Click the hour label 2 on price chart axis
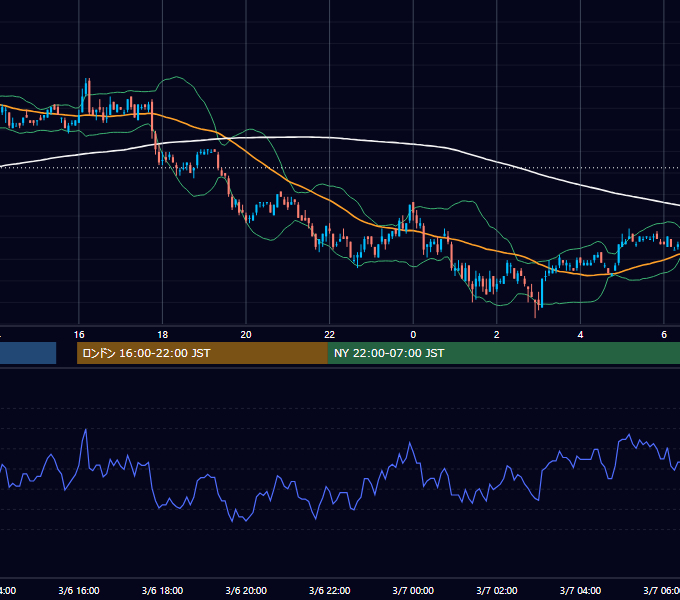Screen dimensions: 680x600 click(x=497, y=335)
